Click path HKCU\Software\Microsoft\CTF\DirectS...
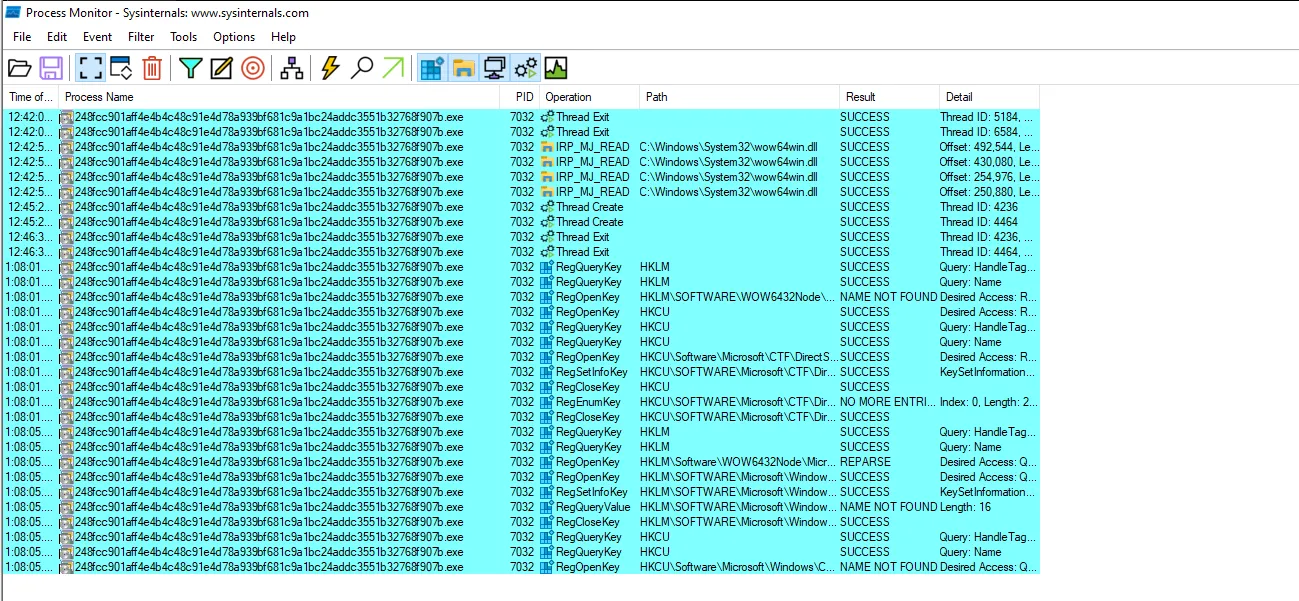Screen dimensions: 1299x601 pyautogui.click(x=738, y=357)
